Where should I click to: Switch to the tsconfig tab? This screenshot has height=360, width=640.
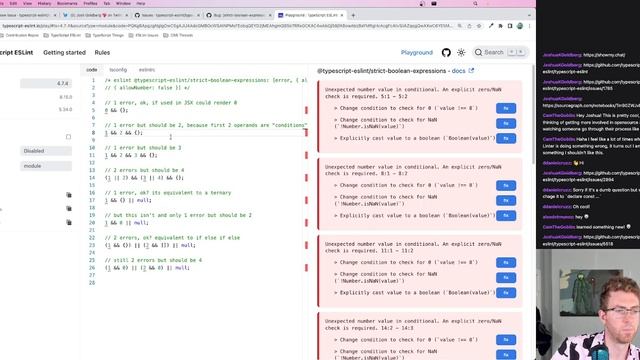click(x=118, y=70)
